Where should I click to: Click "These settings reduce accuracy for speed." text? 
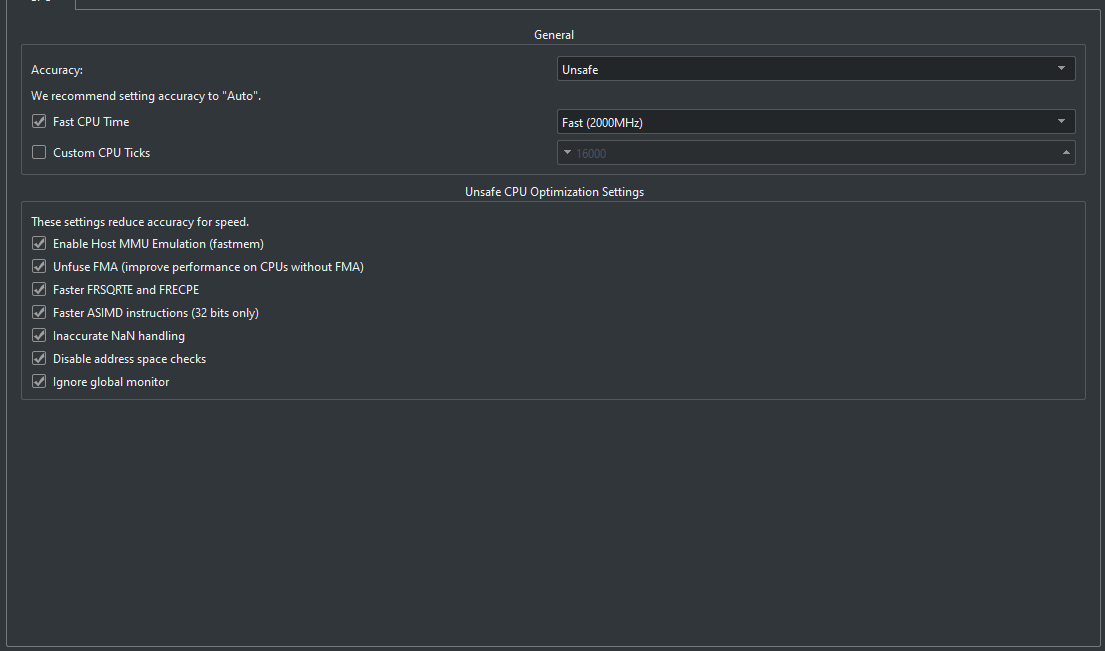[140, 222]
